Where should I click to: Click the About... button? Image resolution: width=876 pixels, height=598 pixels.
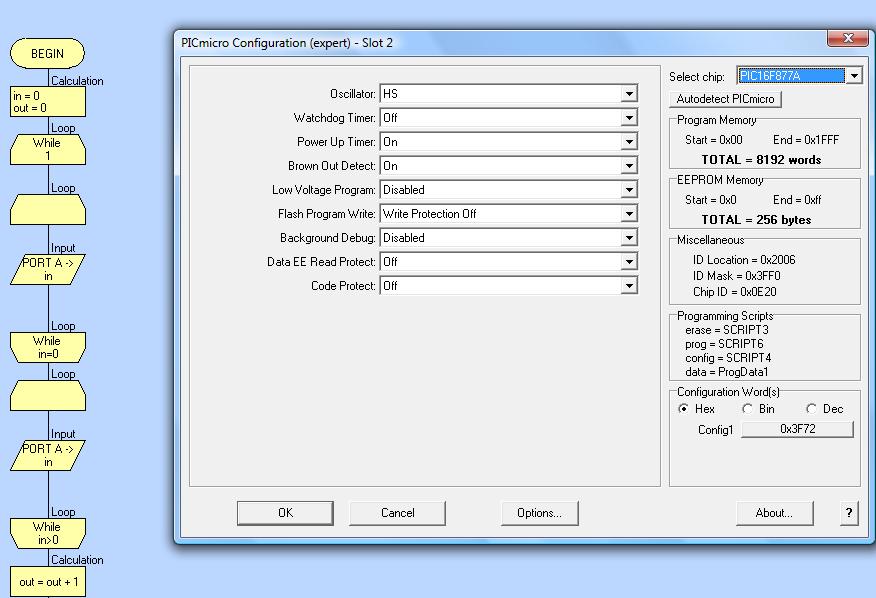[x=774, y=513]
